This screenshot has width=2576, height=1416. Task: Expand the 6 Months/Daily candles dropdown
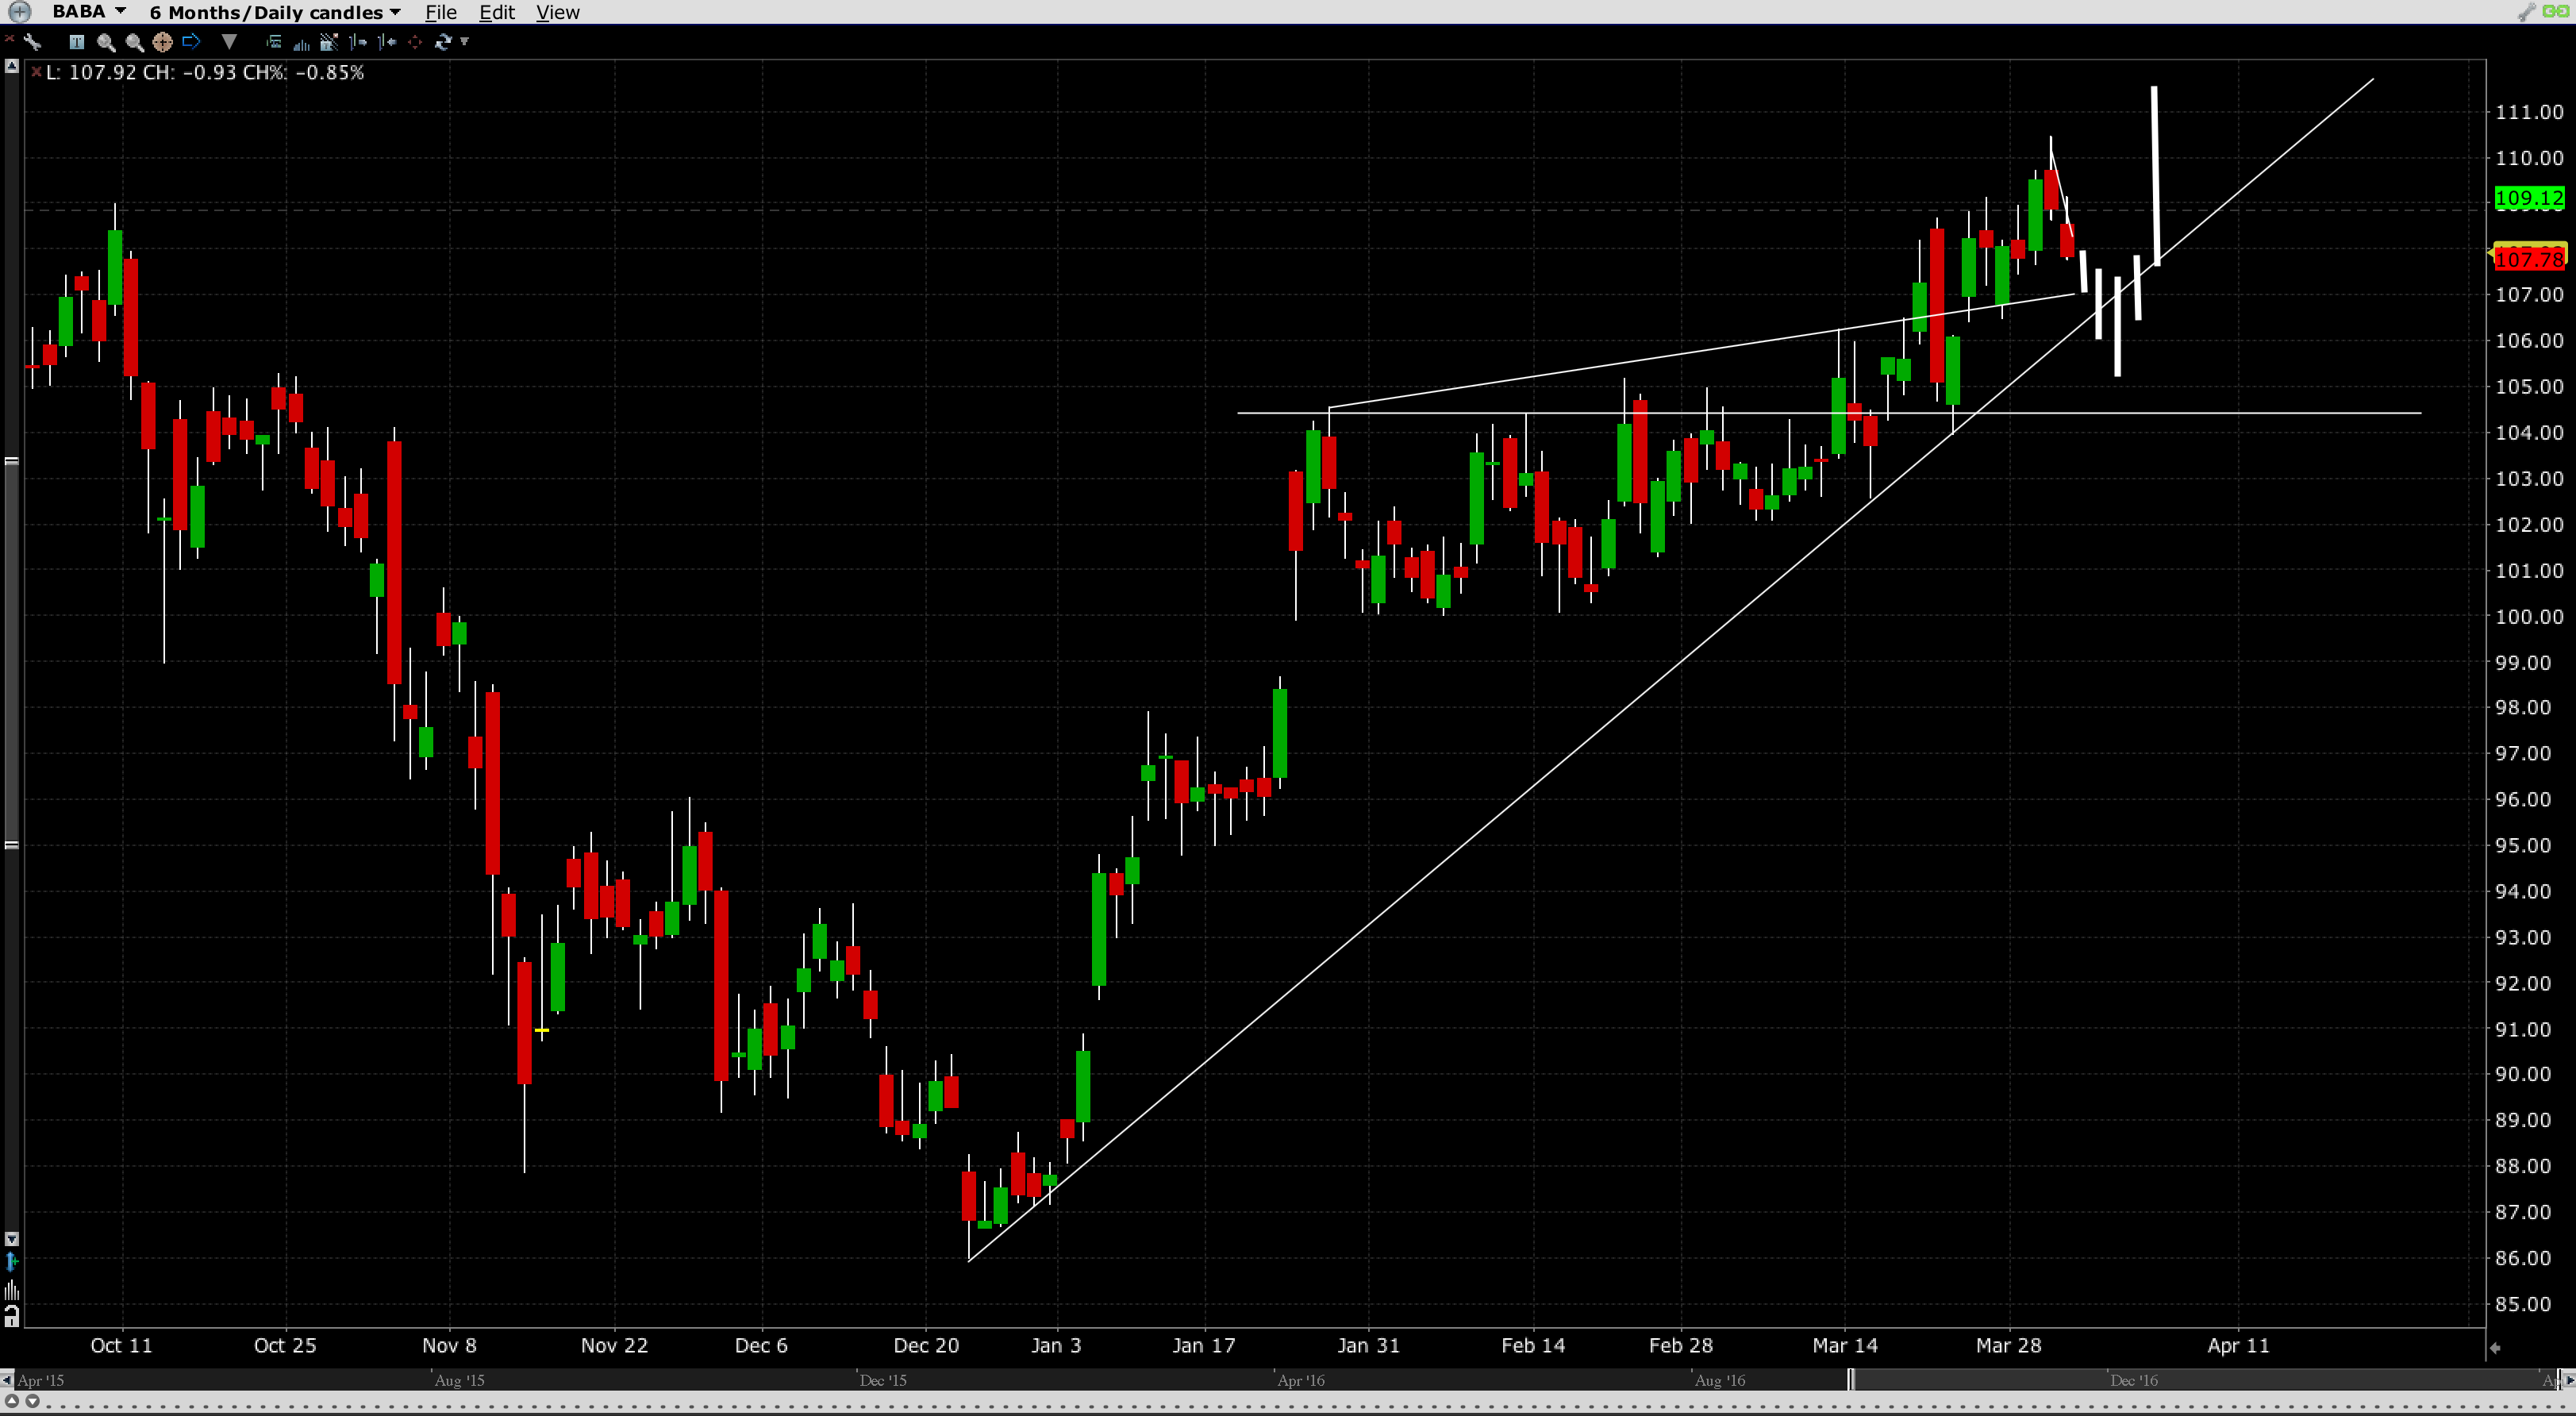click(395, 12)
